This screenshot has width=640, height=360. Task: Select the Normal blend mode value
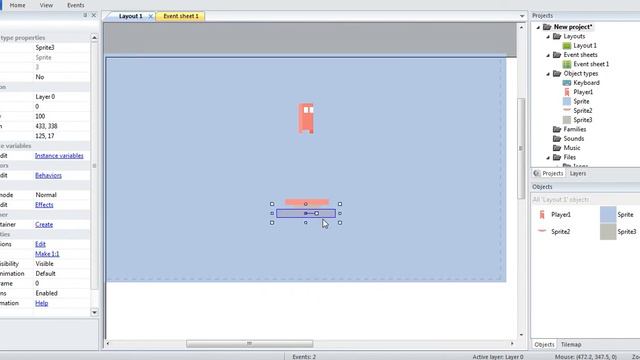46,195
